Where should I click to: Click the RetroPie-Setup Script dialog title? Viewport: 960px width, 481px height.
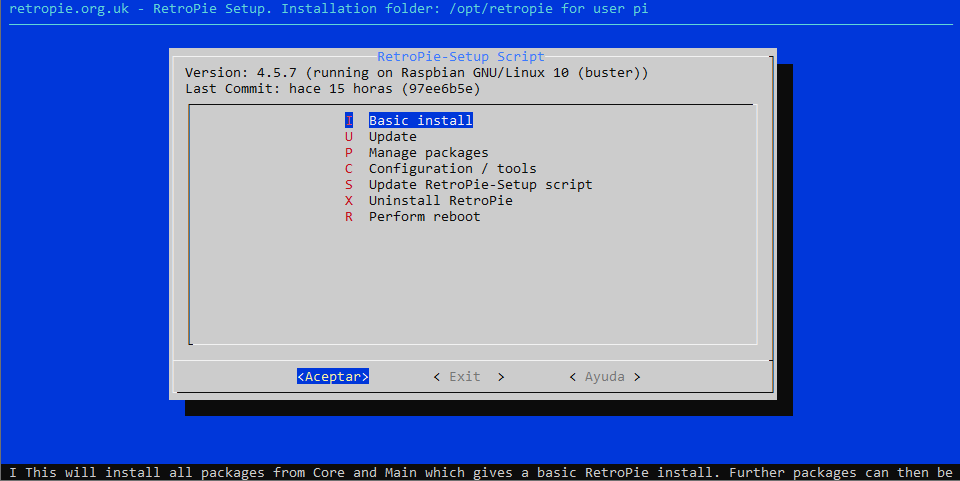(460, 56)
